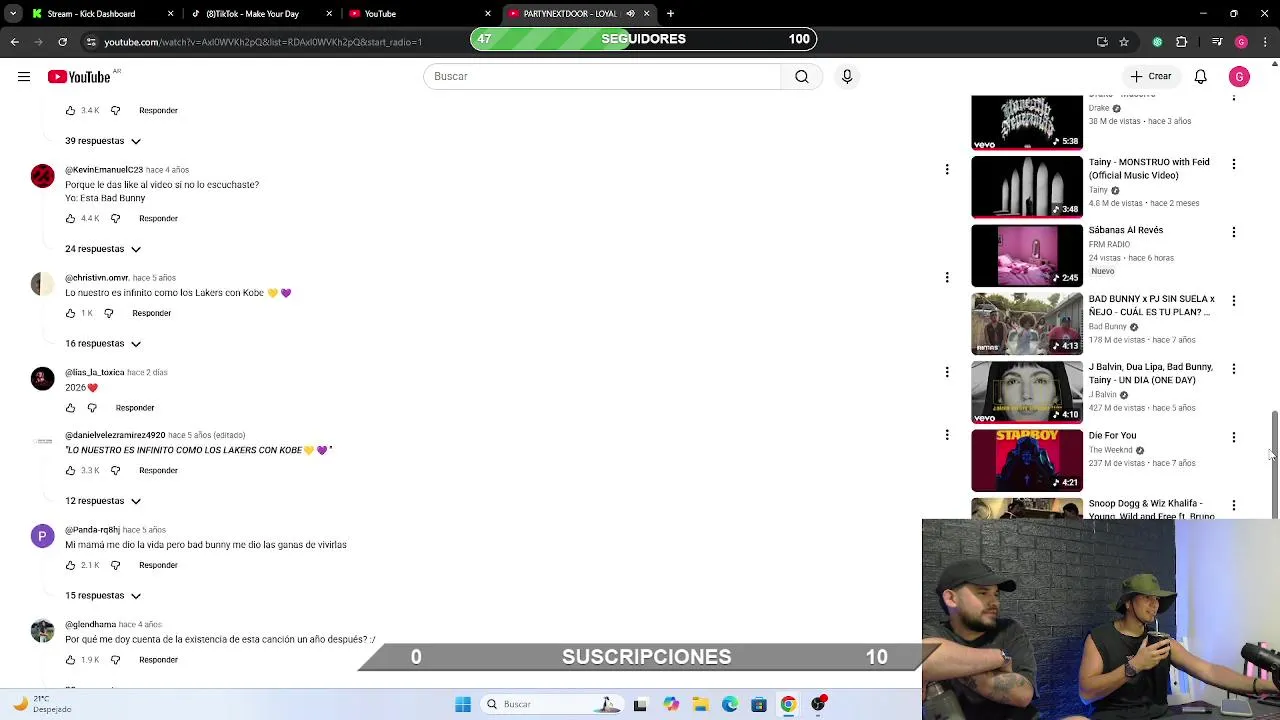The height and width of the screenshot is (720, 1280).
Task: Open the account avatar menu
Action: pos(1239,77)
